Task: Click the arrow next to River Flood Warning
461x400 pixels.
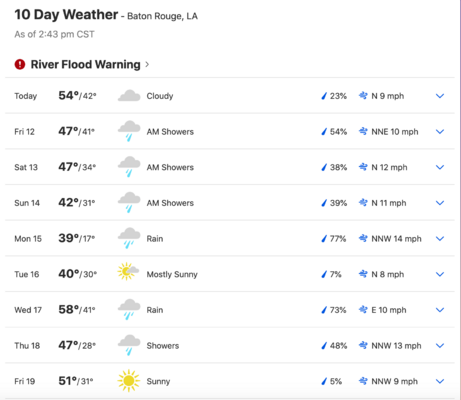Action: pos(147,64)
